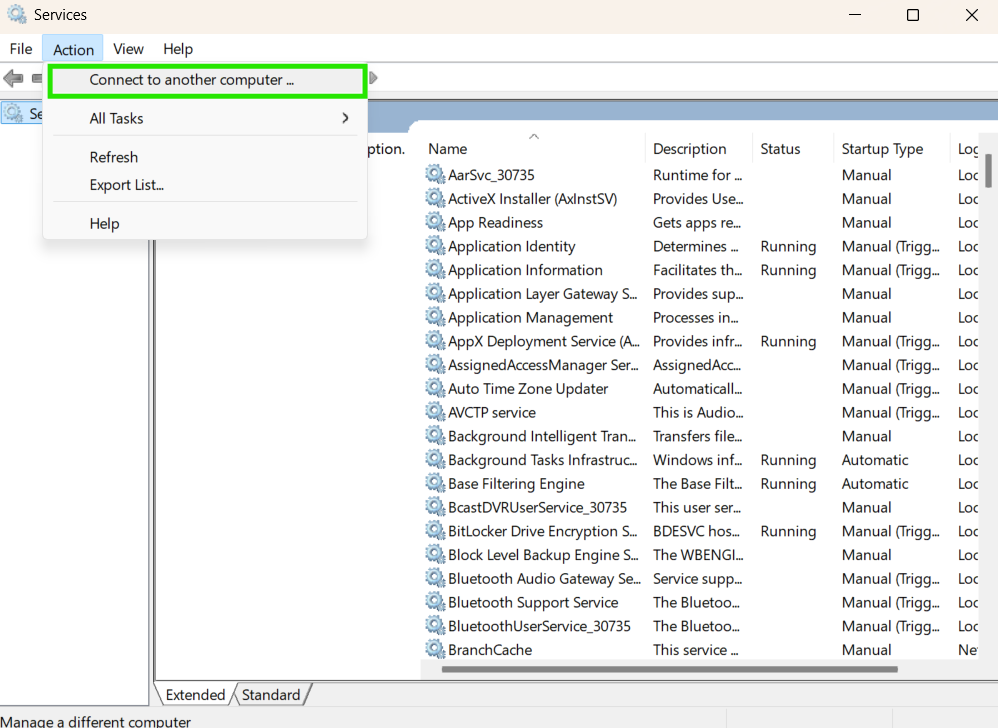This screenshot has height=728, width=998.
Task: Expand the All Tasks submenu arrow
Action: click(x=345, y=118)
